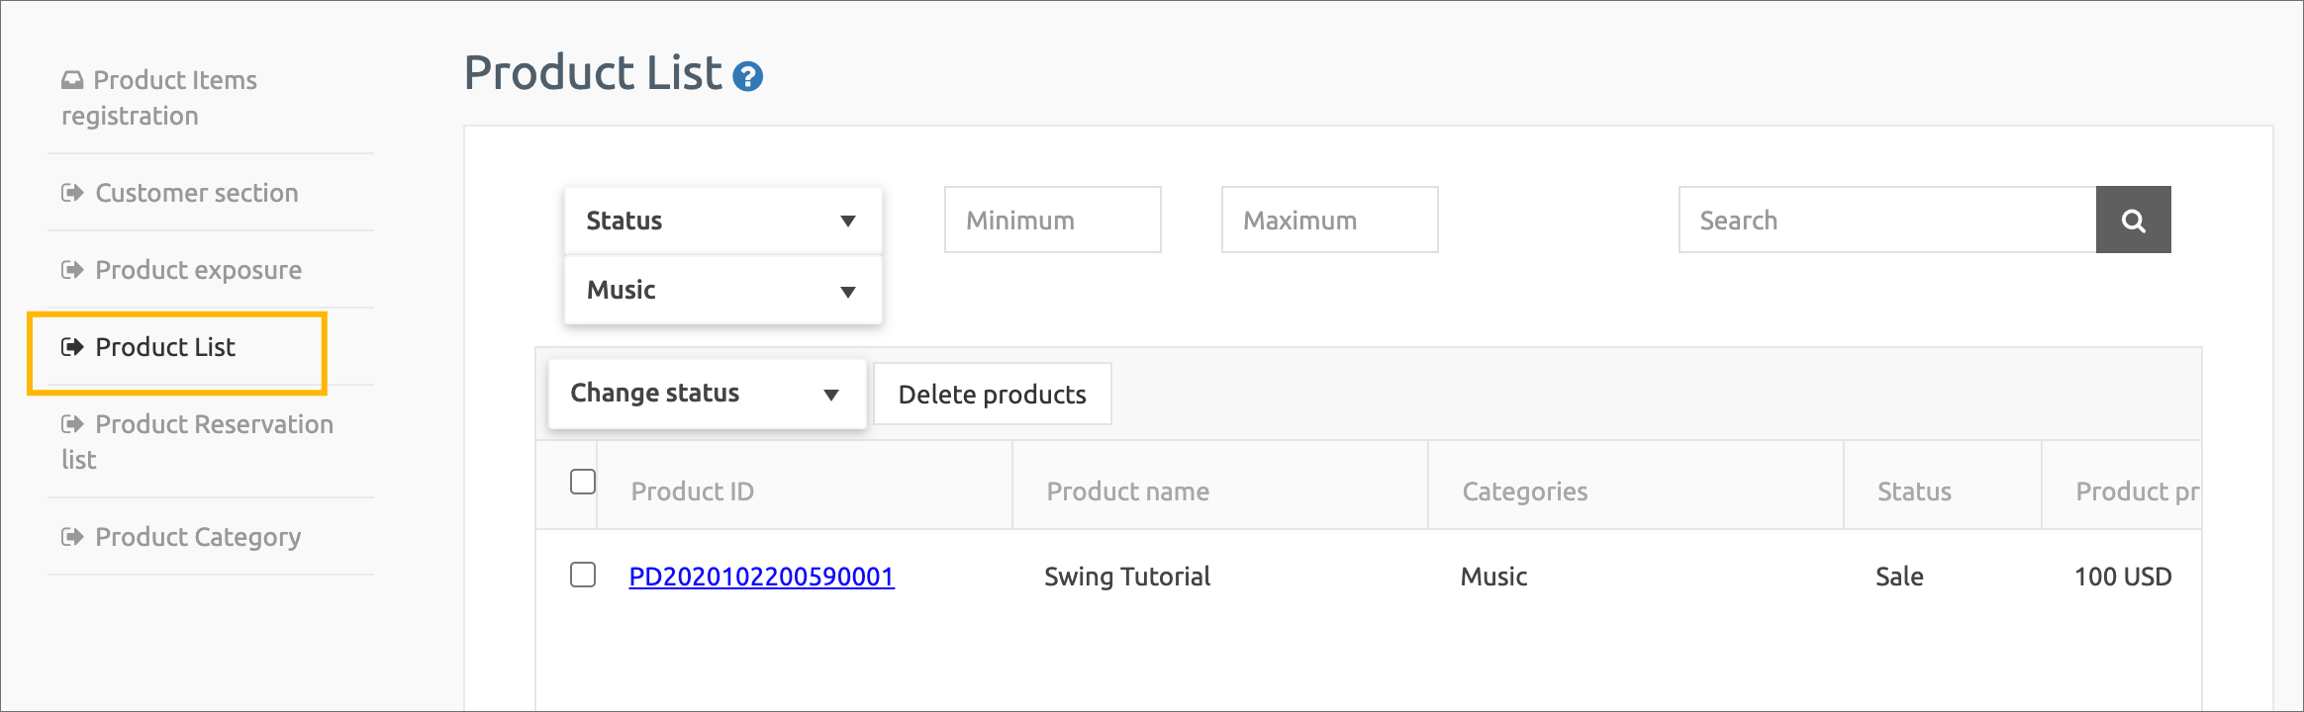Image resolution: width=2304 pixels, height=712 pixels.
Task: Click the Product List sidebar icon
Action: [72, 347]
